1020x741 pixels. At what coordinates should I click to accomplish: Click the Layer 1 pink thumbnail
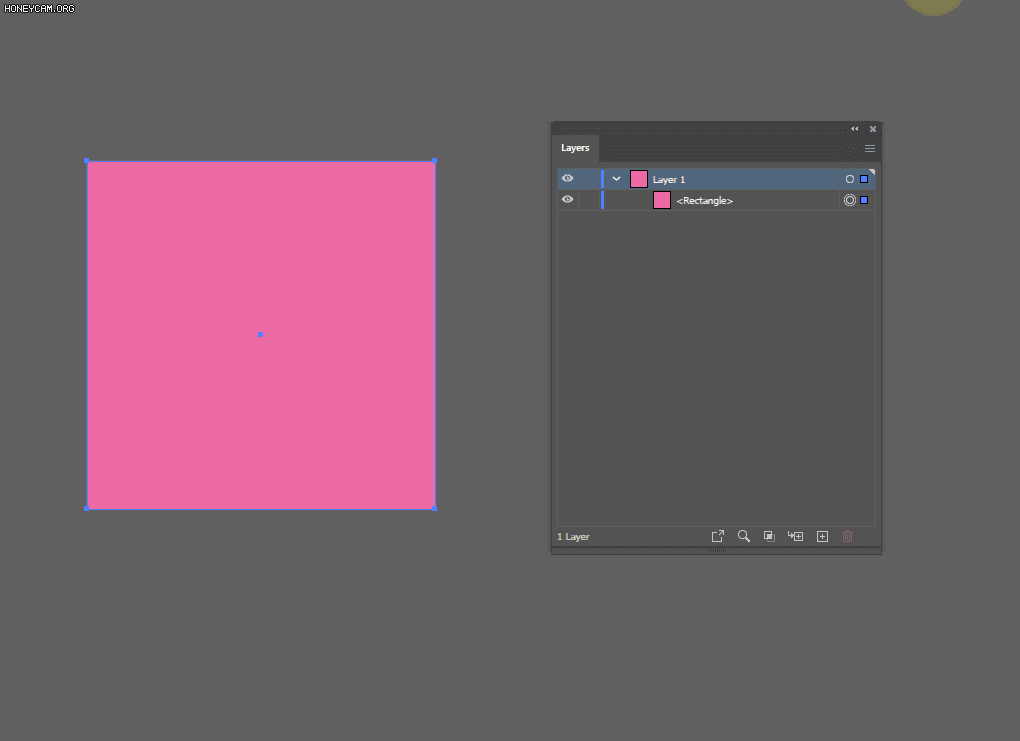click(x=639, y=179)
